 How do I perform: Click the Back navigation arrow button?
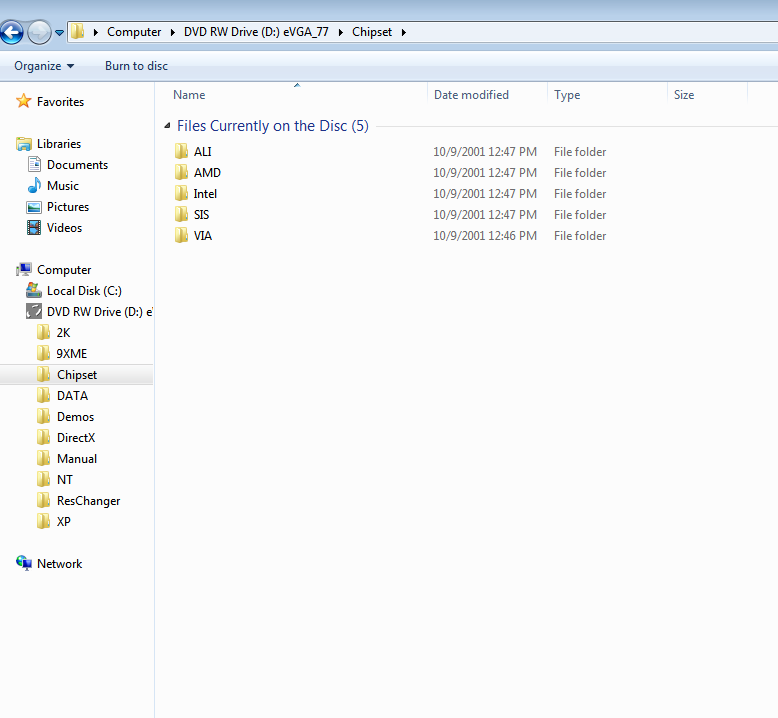click(x=12, y=32)
